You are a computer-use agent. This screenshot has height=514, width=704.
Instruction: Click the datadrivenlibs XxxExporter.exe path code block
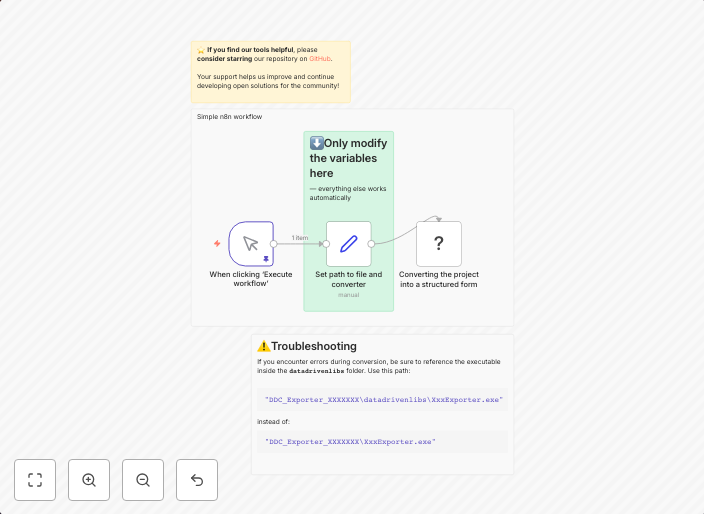click(383, 400)
